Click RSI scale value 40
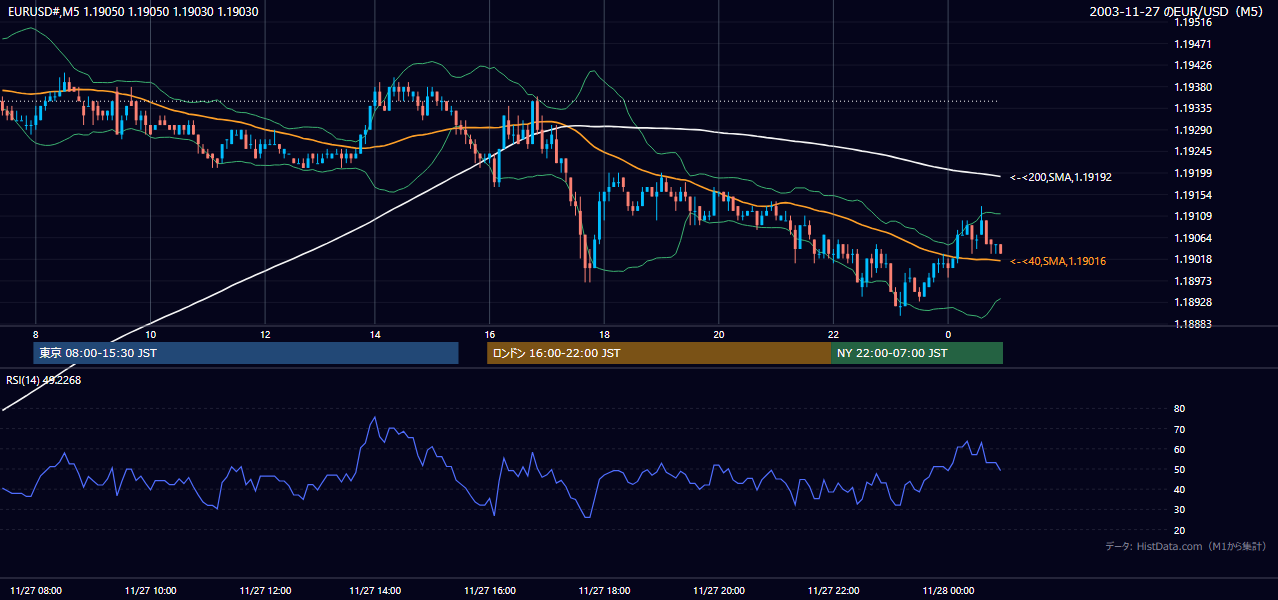 (x=1179, y=490)
